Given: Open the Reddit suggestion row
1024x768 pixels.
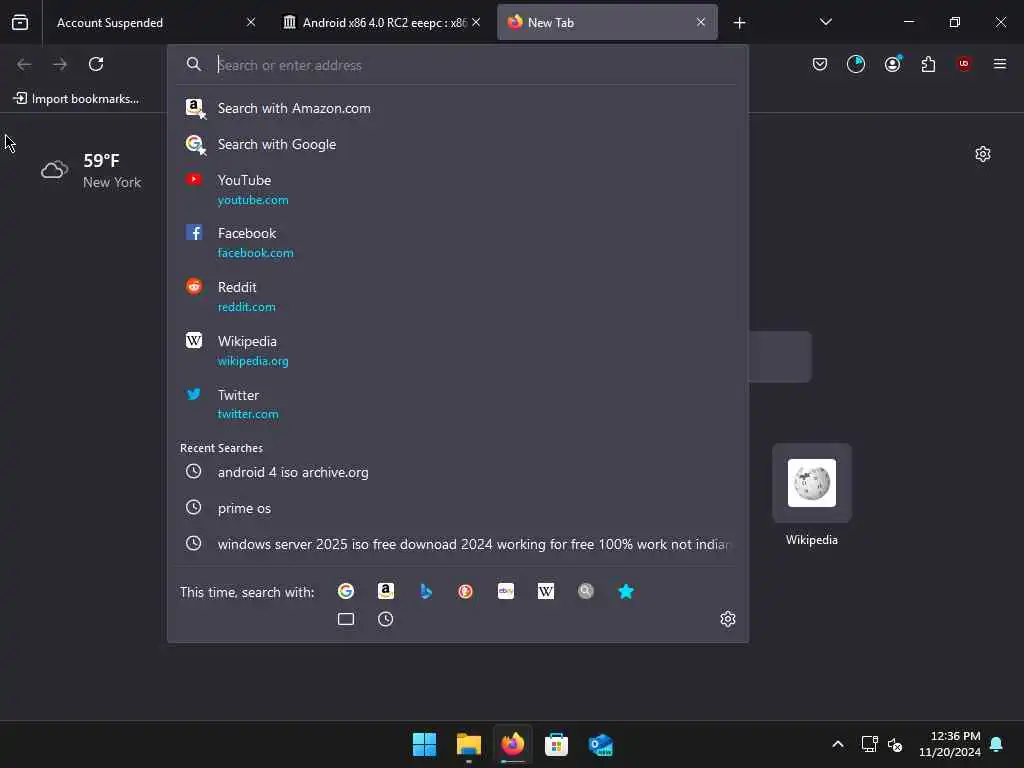Looking at the screenshot, I should tap(457, 296).
